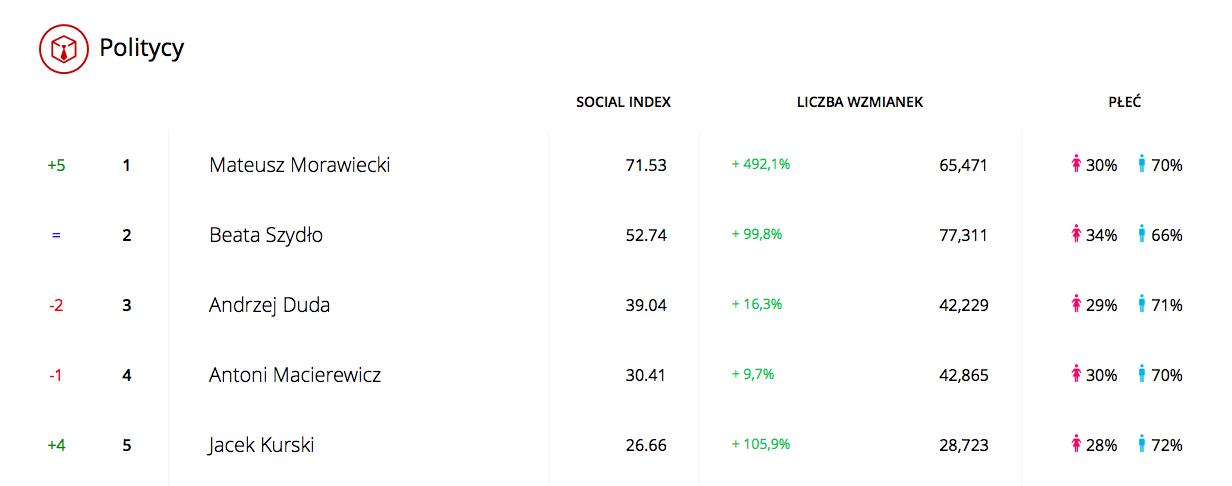This screenshot has width=1232, height=486.
Task: Click male icon in Mateusz Morawiecki row
Action: tap(1142, 164)
